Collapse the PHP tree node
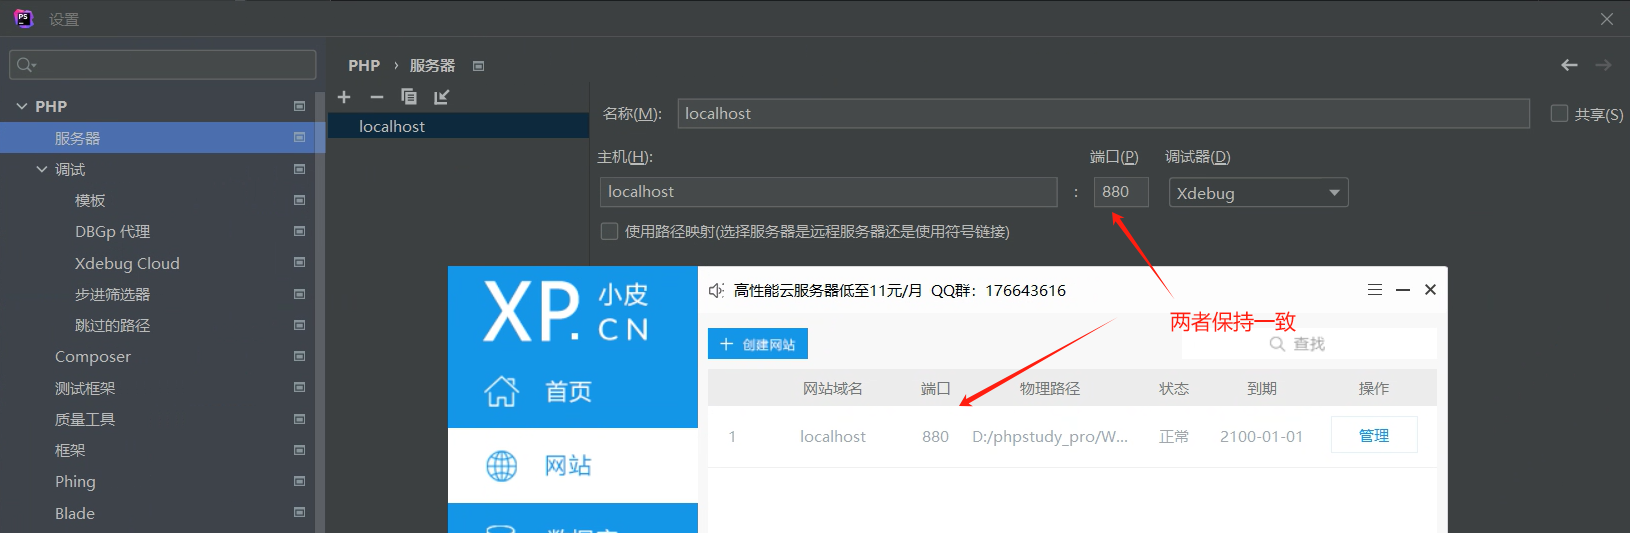 point(22,106)
